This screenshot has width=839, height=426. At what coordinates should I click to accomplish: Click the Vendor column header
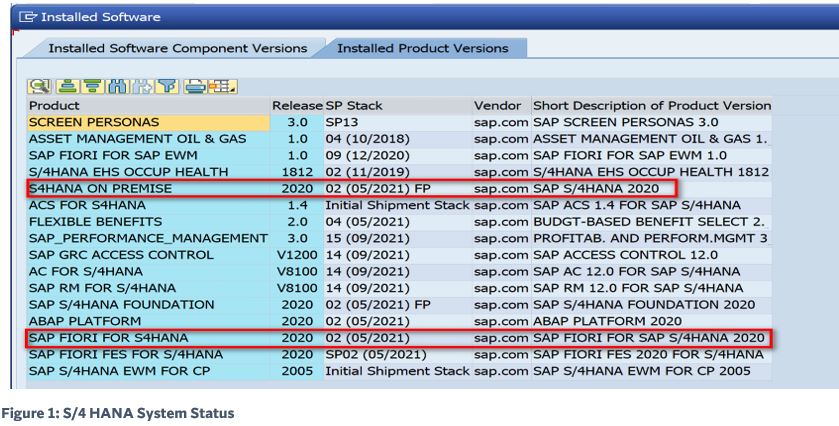tap(501, 105)
